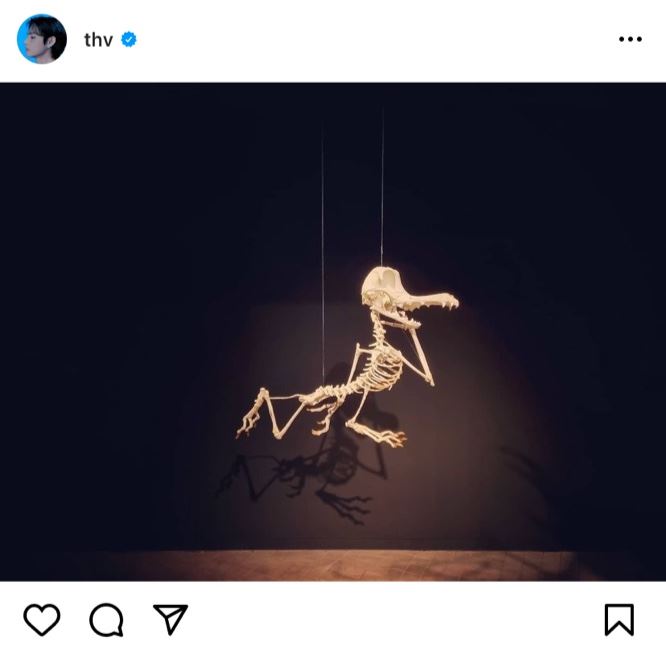
Task: Like the post with the heart icon
Action: pyautogui.click(x=42, y=620)
